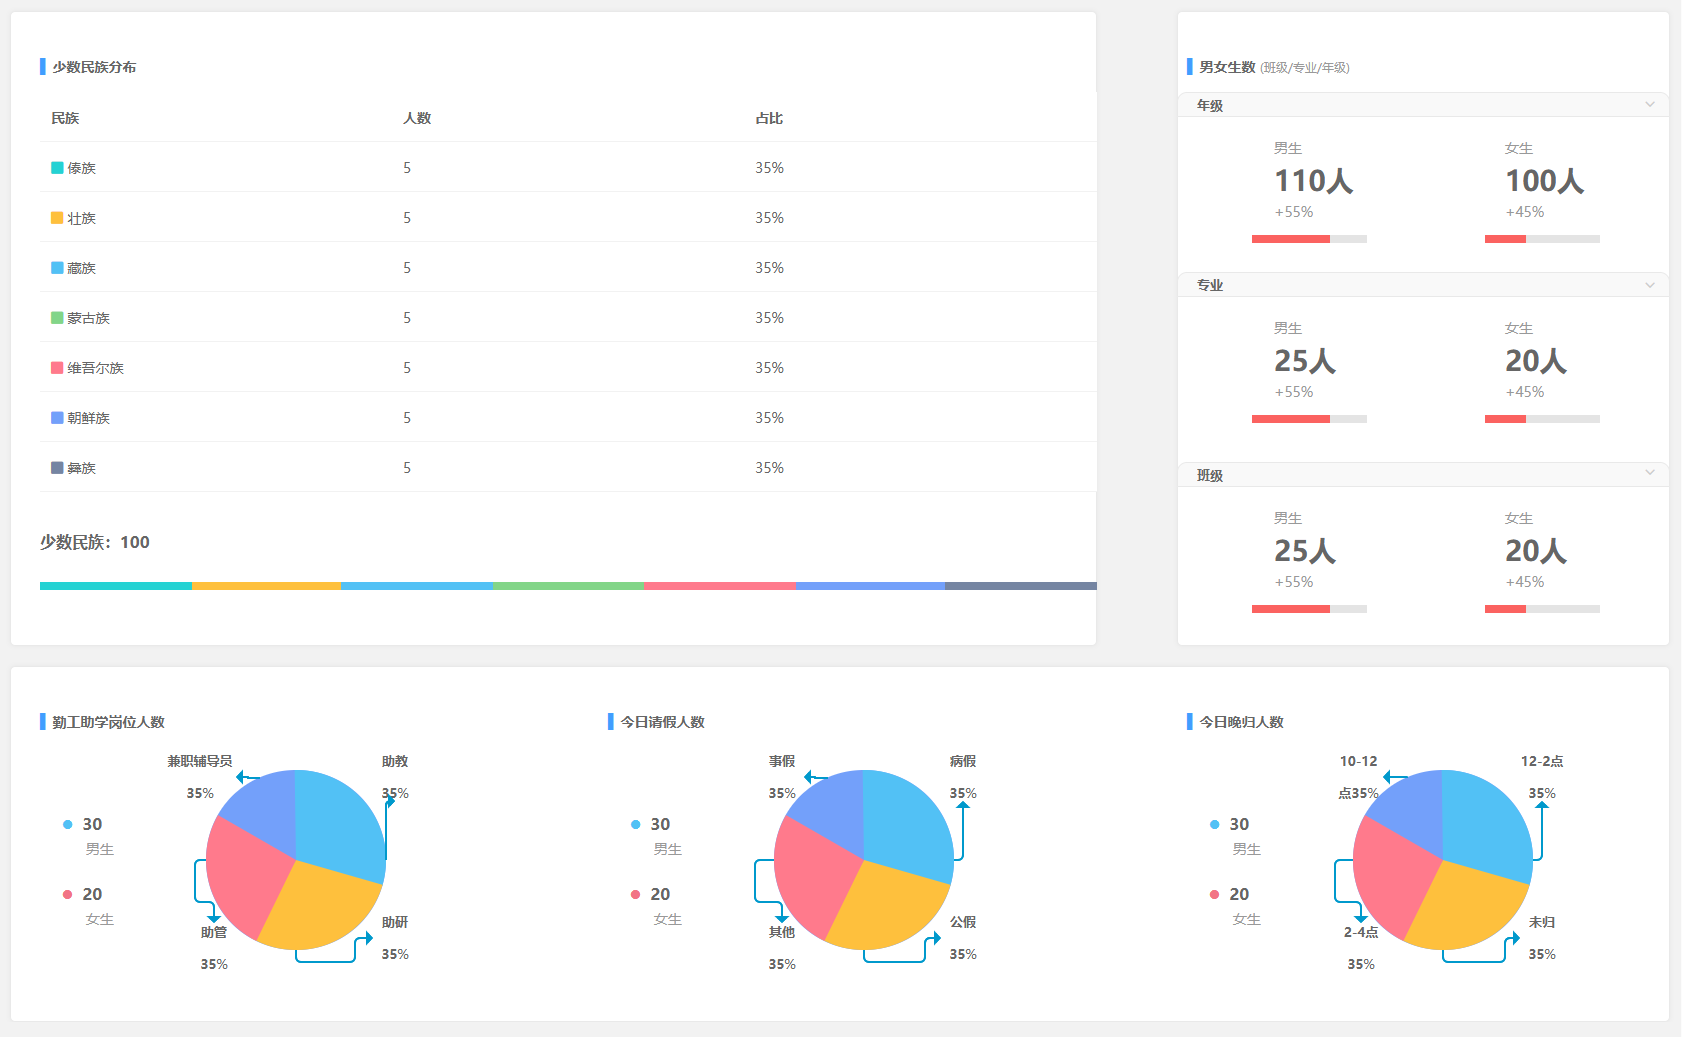Click the 病假 label on leave chart
The width and height of the screenshot is (1682, 1037).
coord(962,761)
